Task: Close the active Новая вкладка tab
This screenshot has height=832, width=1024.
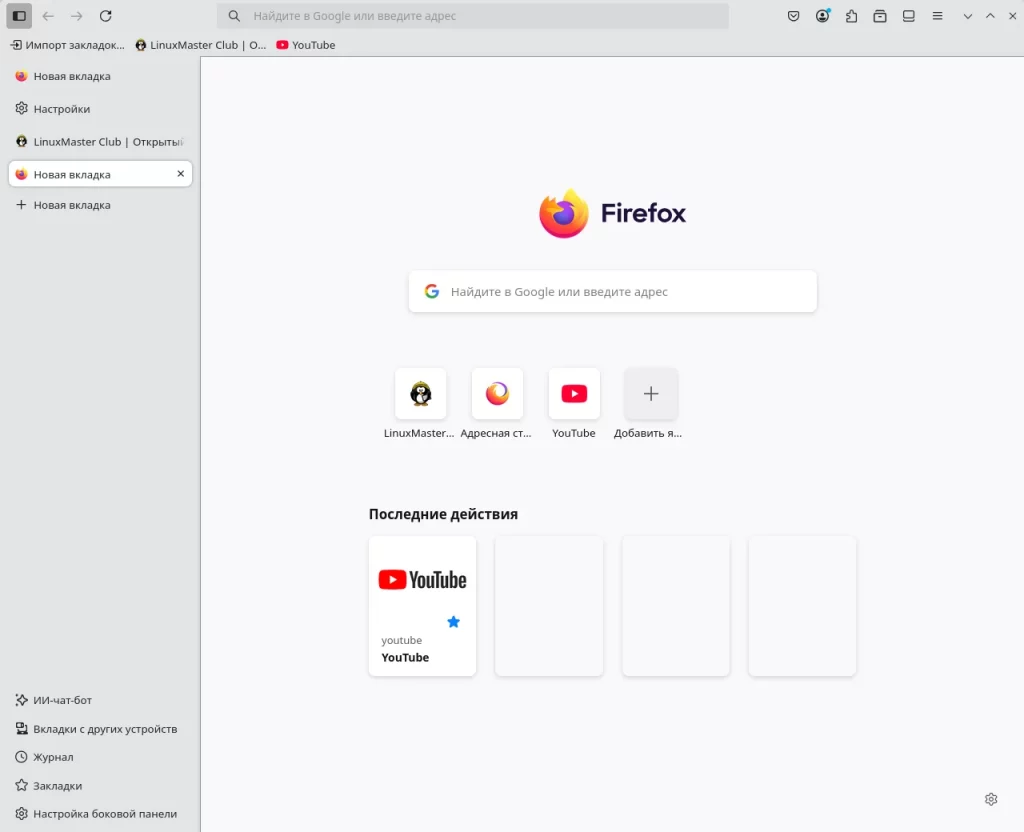Action: [x=181, y=174]
